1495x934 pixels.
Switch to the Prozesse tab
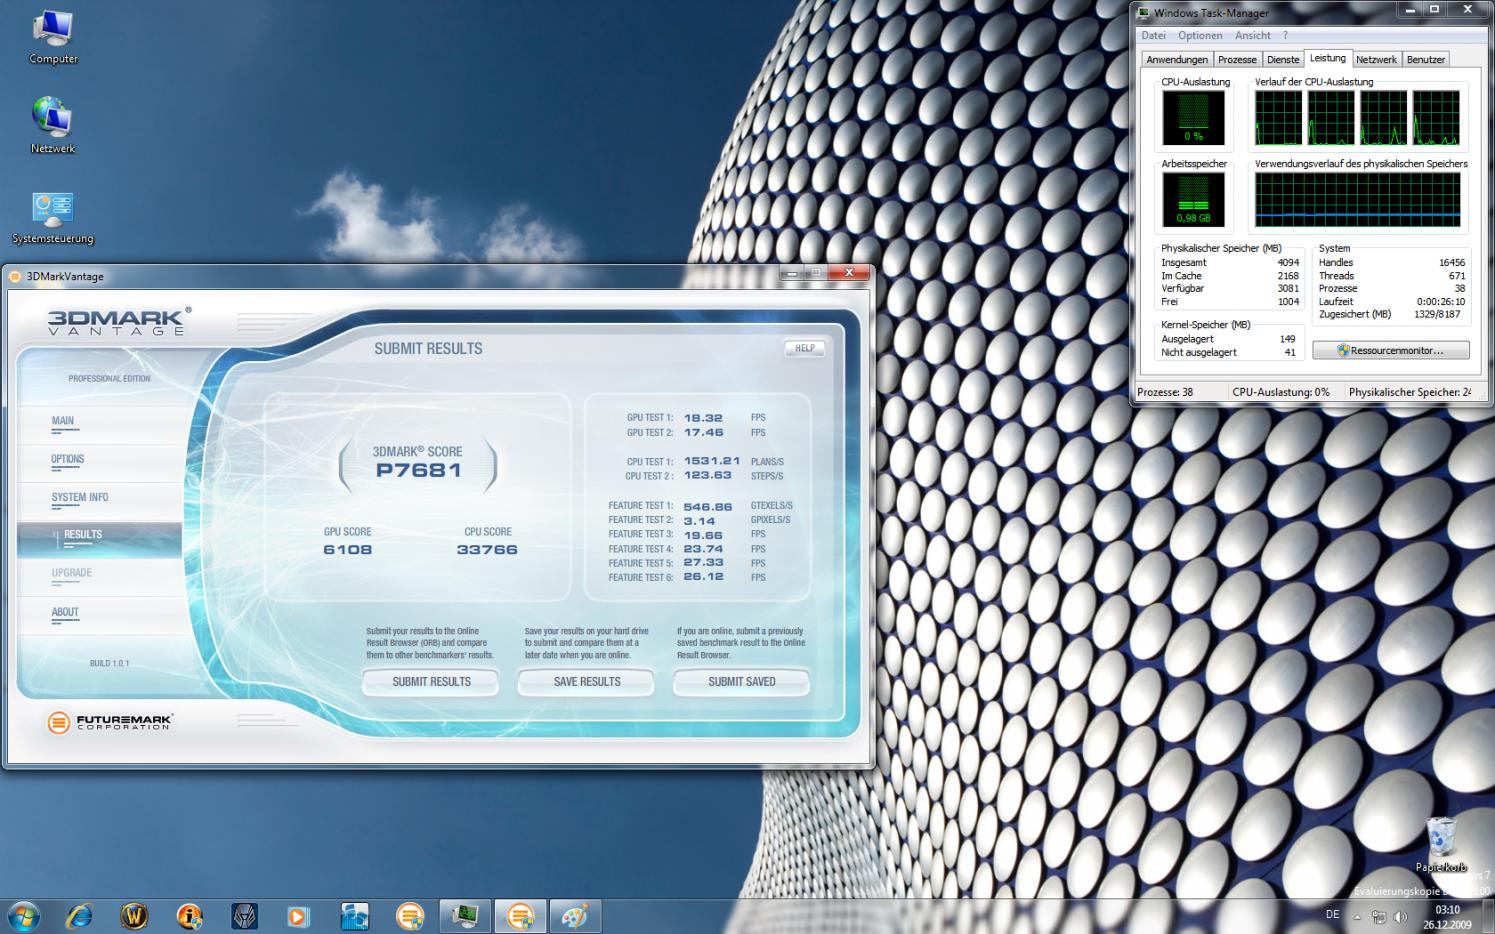1237,59
